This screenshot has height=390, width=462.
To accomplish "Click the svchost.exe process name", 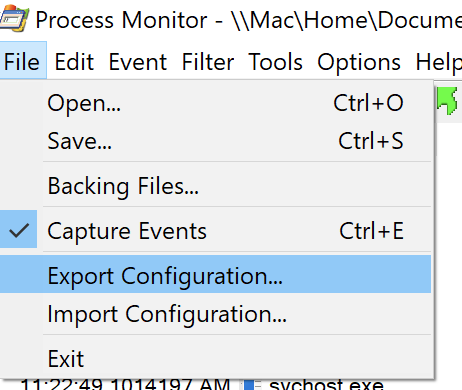I will tap(326, 384).
